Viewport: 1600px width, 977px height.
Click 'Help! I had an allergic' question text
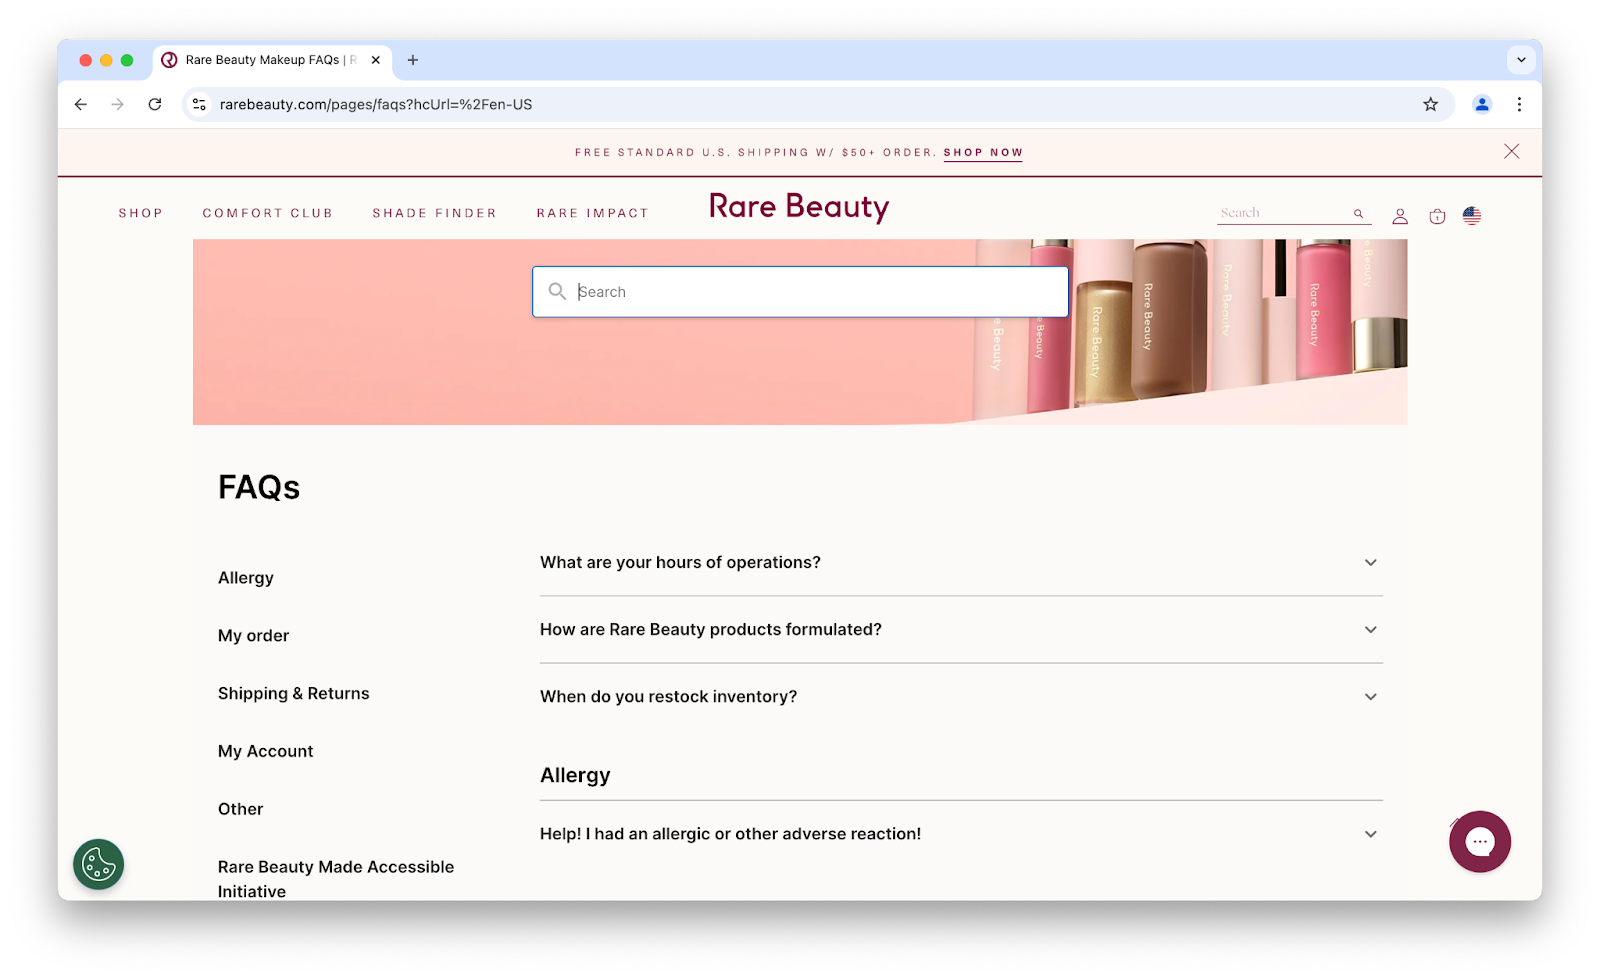[x=730, y=834]
